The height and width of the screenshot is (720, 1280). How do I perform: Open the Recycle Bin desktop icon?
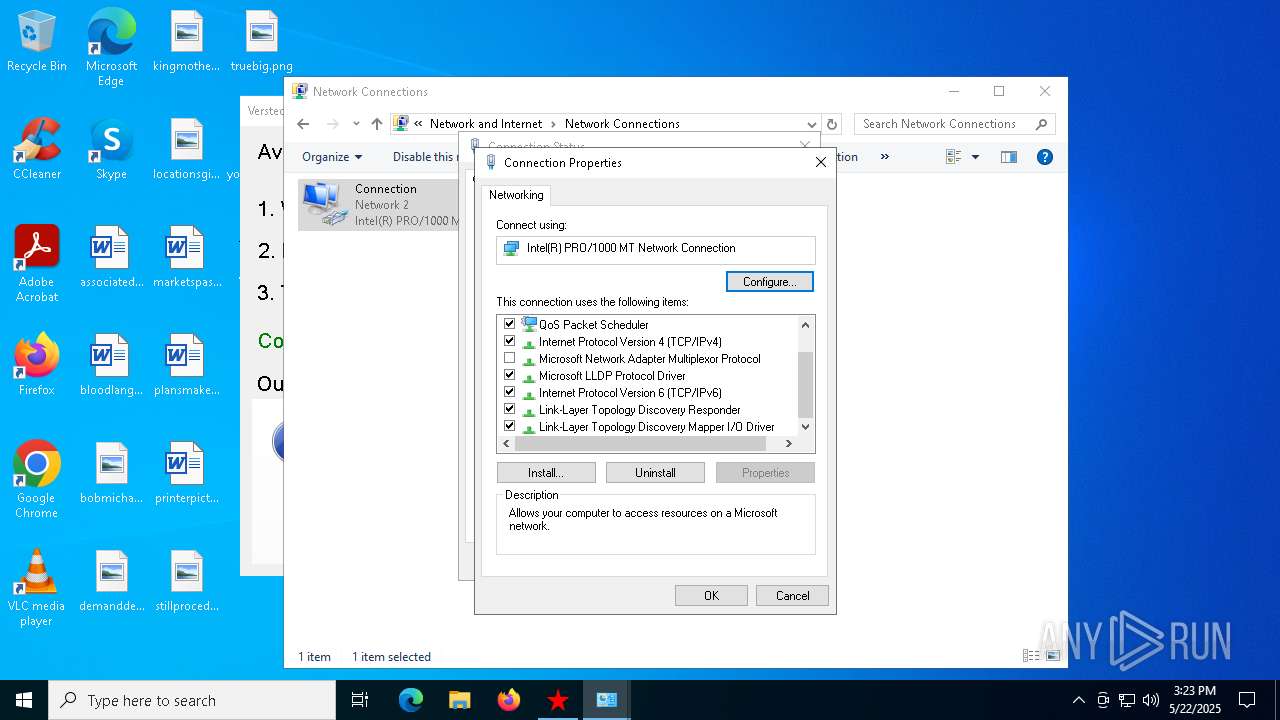pos(37,42)
